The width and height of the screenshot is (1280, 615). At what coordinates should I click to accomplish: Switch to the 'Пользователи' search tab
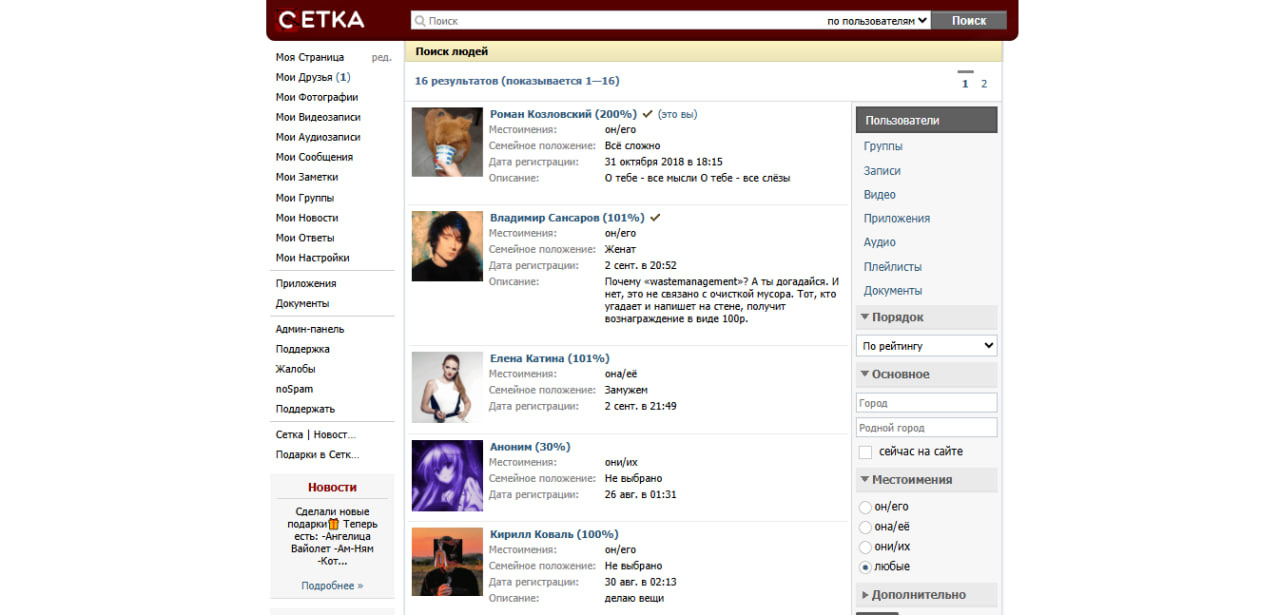pos(927,120)
